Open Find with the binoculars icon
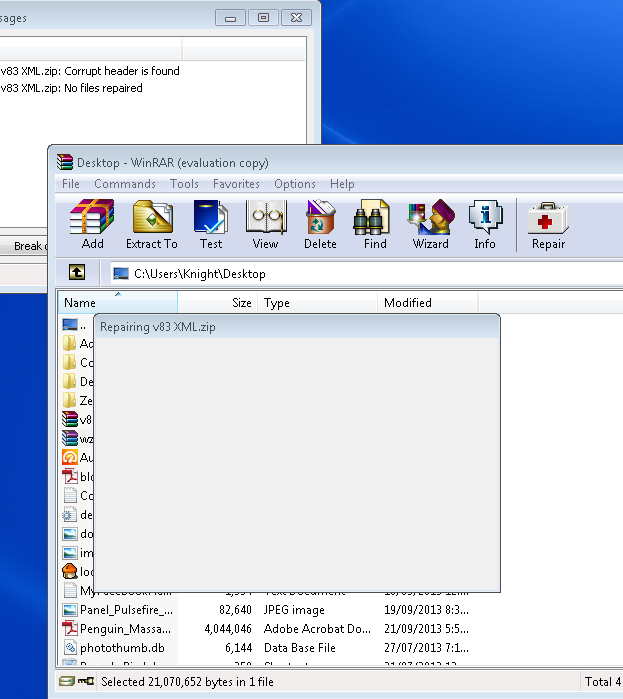Image resolution: width=623 pixels, height=699 pixels. (x=371, y=217)
